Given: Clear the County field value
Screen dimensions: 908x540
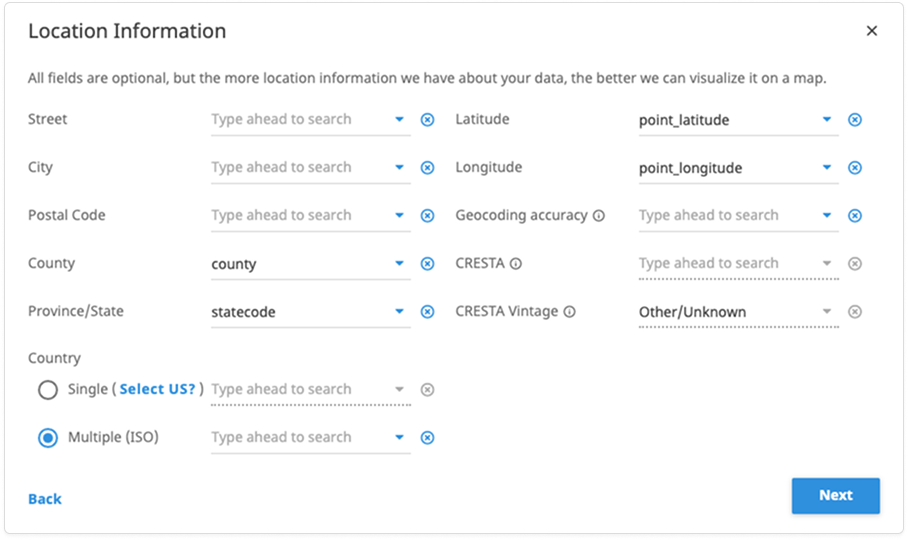Looking at the screenshot, I should click(x=427, y=263).
